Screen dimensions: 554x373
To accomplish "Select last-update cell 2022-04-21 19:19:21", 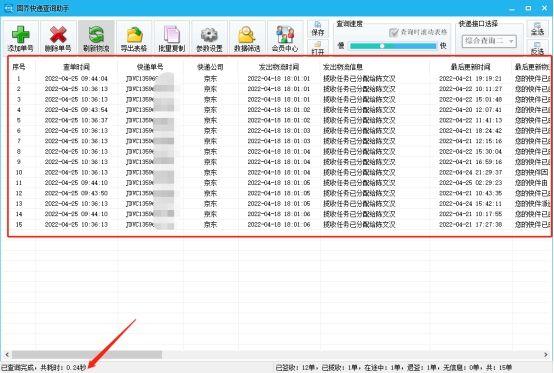I will [470, 78].
